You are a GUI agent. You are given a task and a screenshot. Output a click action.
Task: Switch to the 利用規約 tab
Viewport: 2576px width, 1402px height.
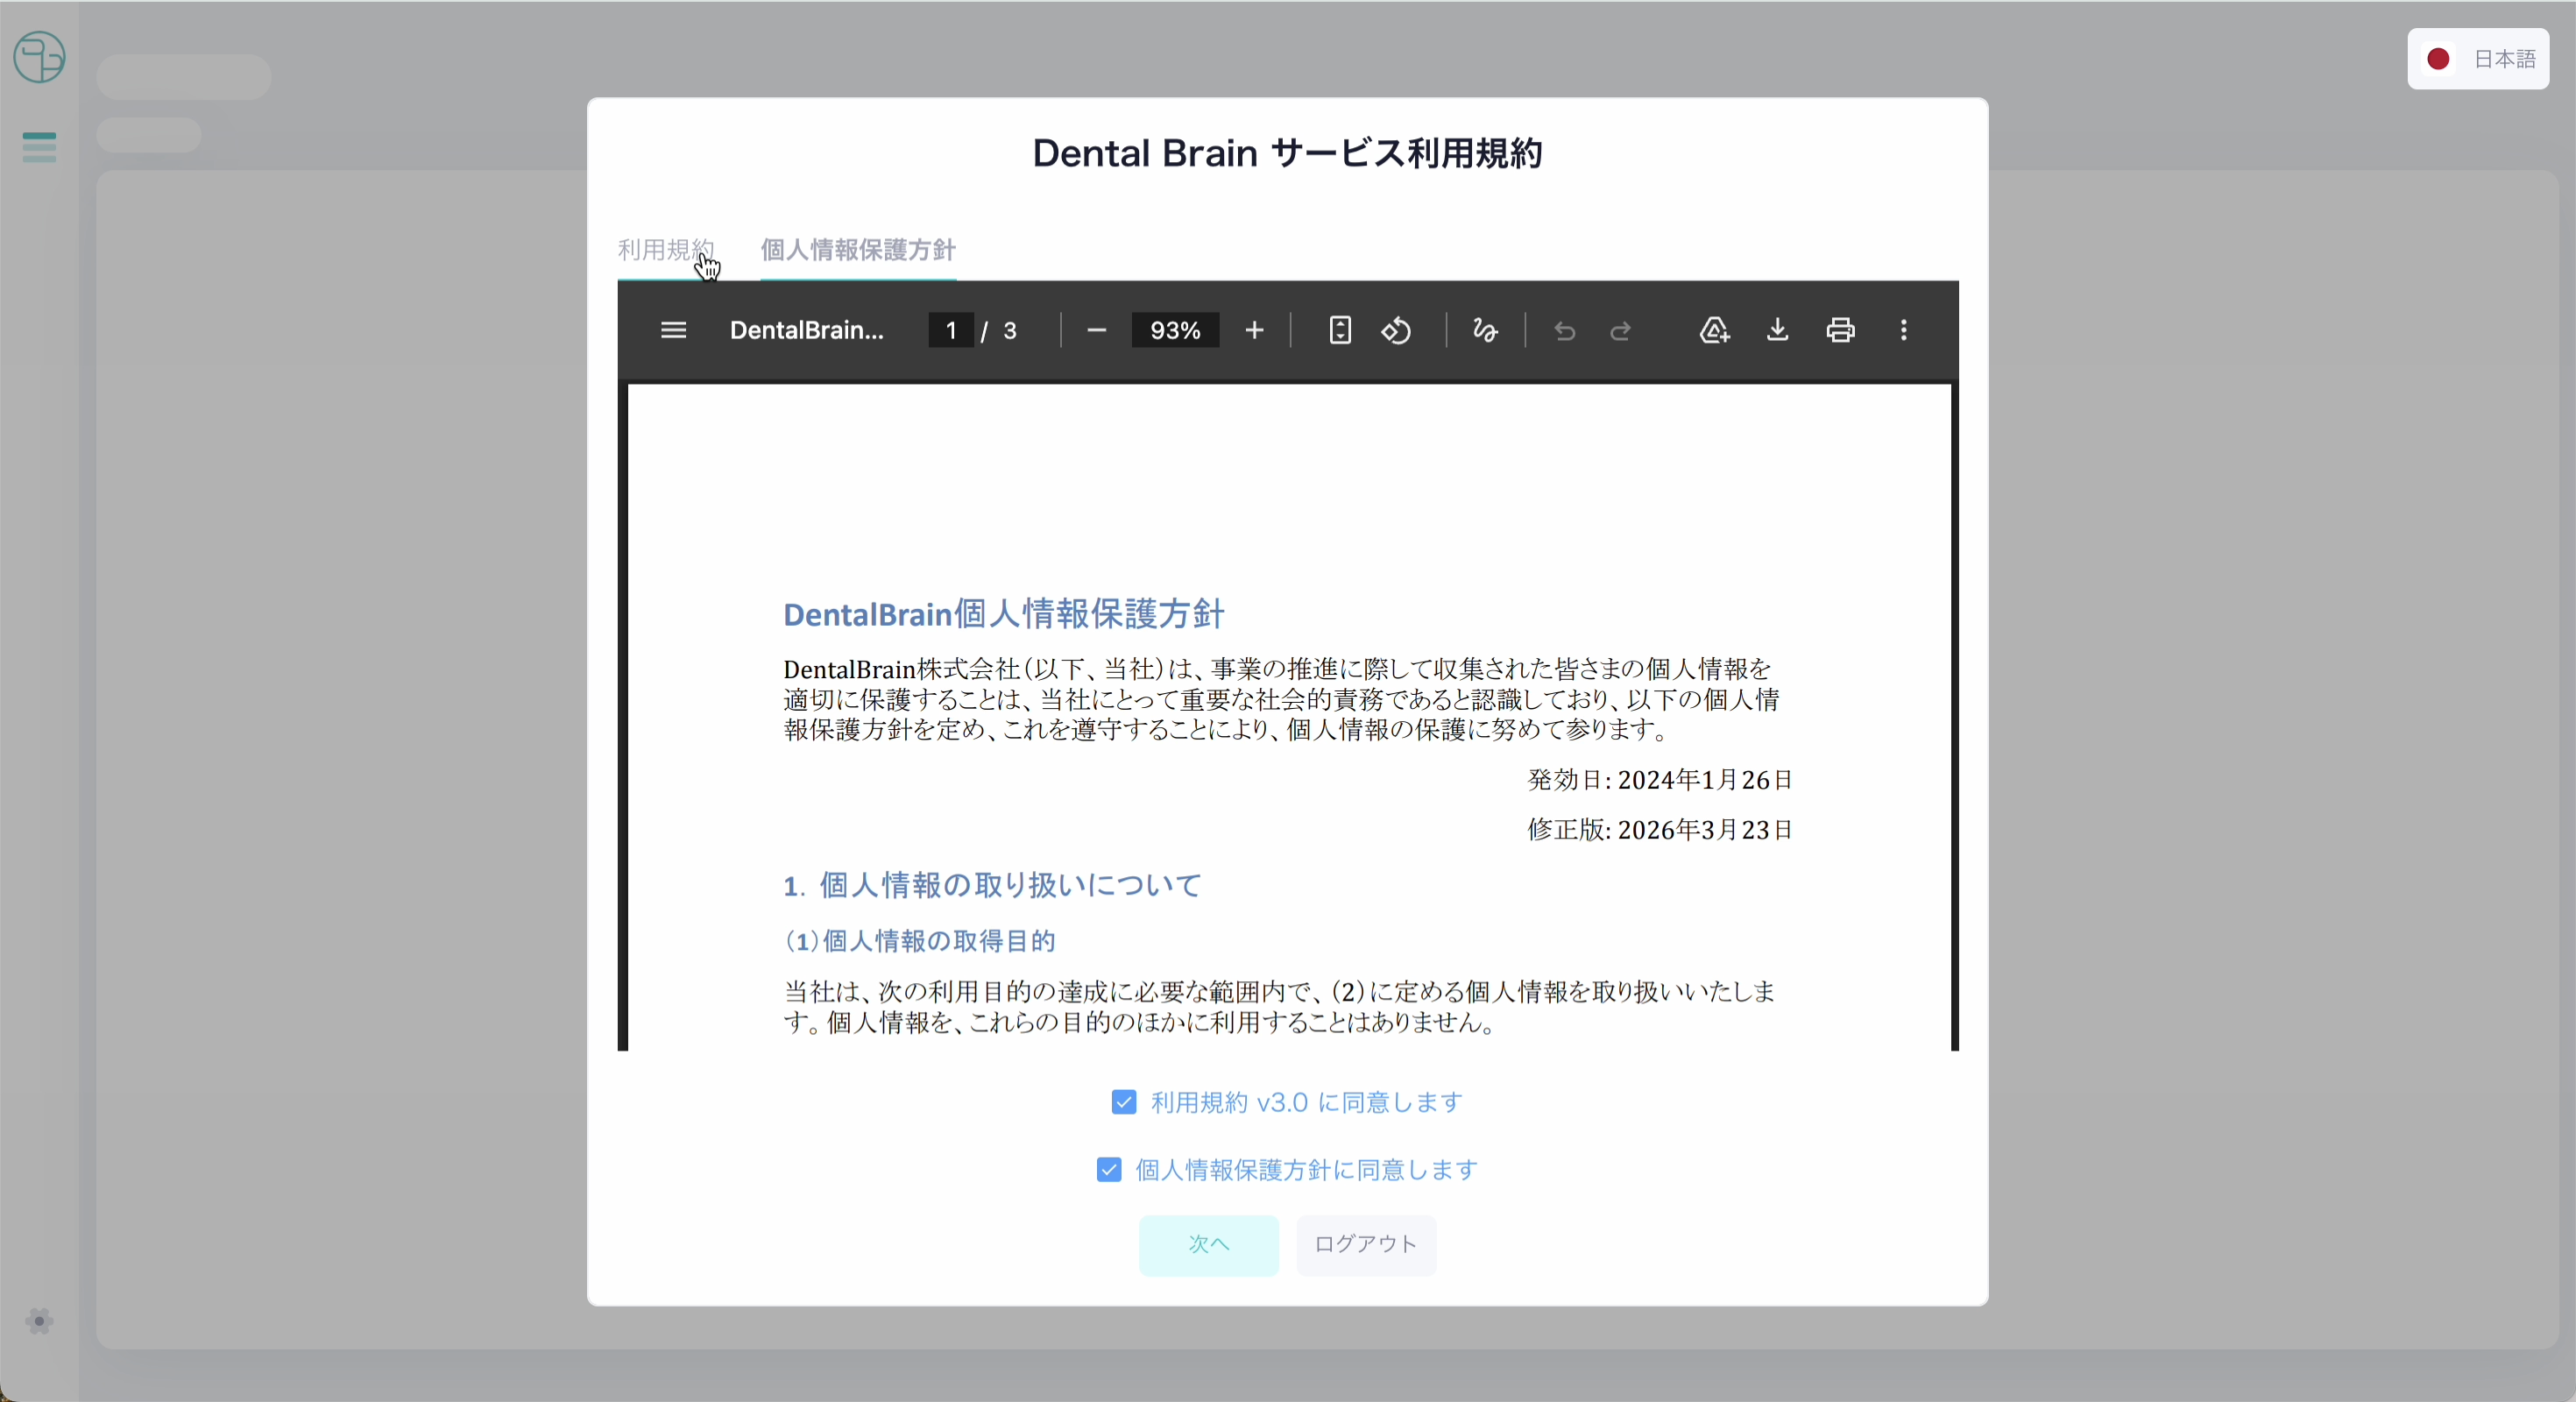665,249
